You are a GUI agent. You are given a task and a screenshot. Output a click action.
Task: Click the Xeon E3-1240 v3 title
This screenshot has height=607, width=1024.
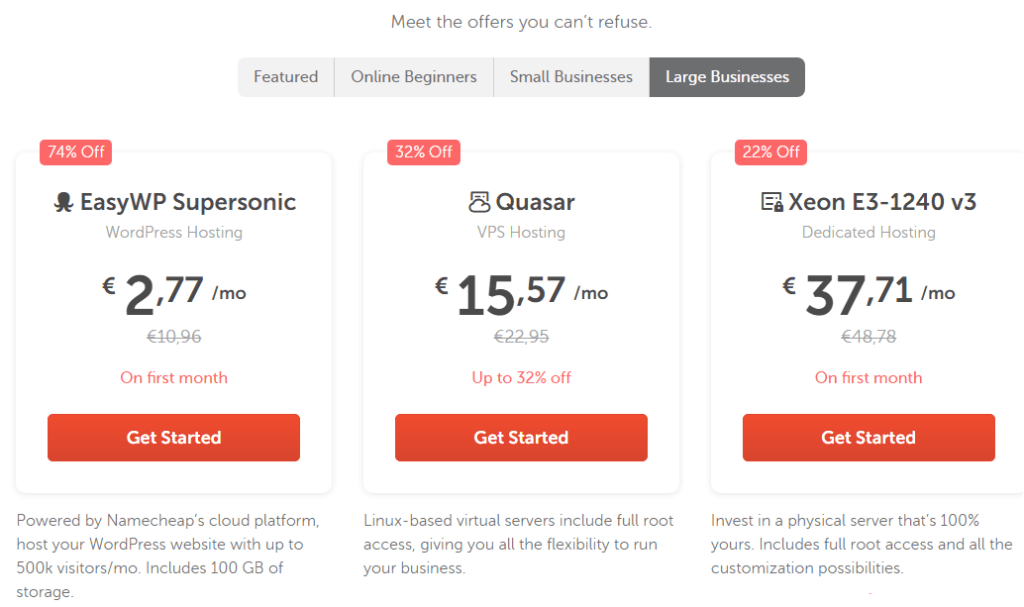click(x=882, y=202)
